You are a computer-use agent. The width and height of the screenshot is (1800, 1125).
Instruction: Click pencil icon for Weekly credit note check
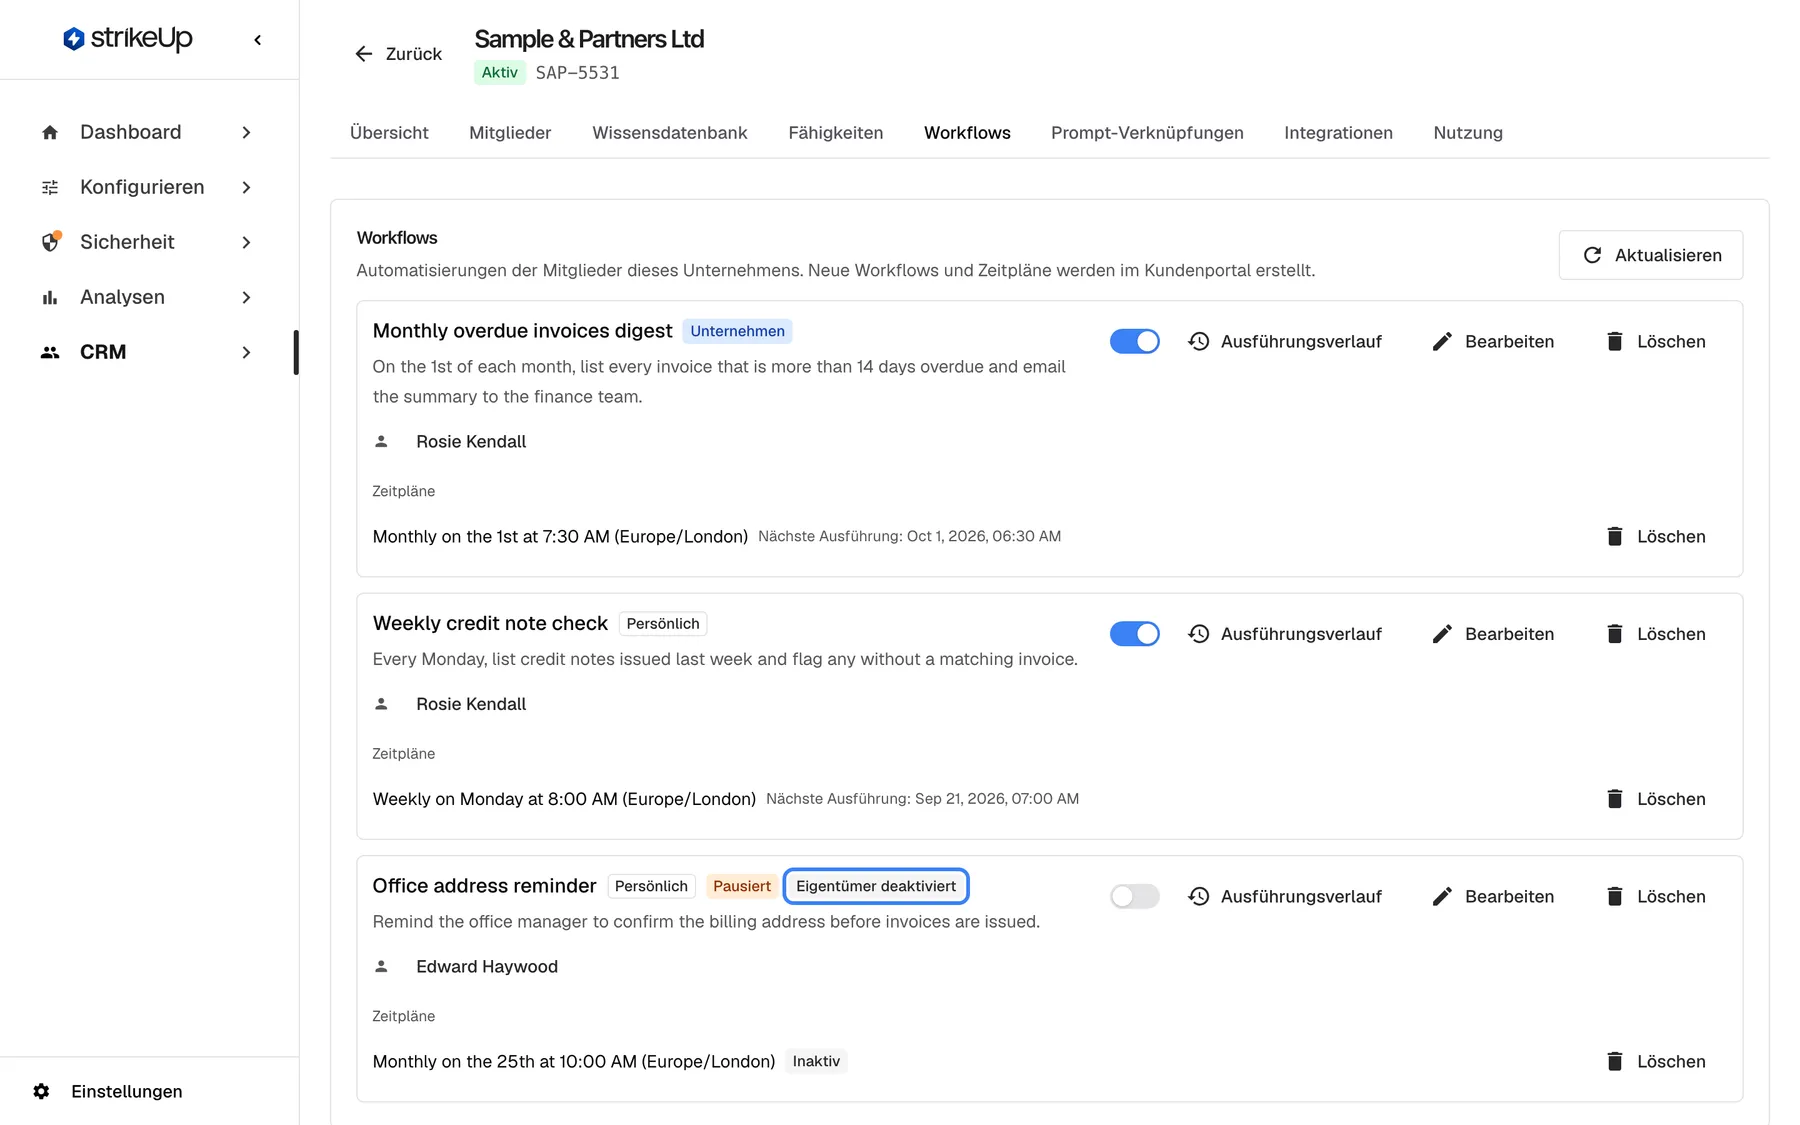coord(1442,634)
